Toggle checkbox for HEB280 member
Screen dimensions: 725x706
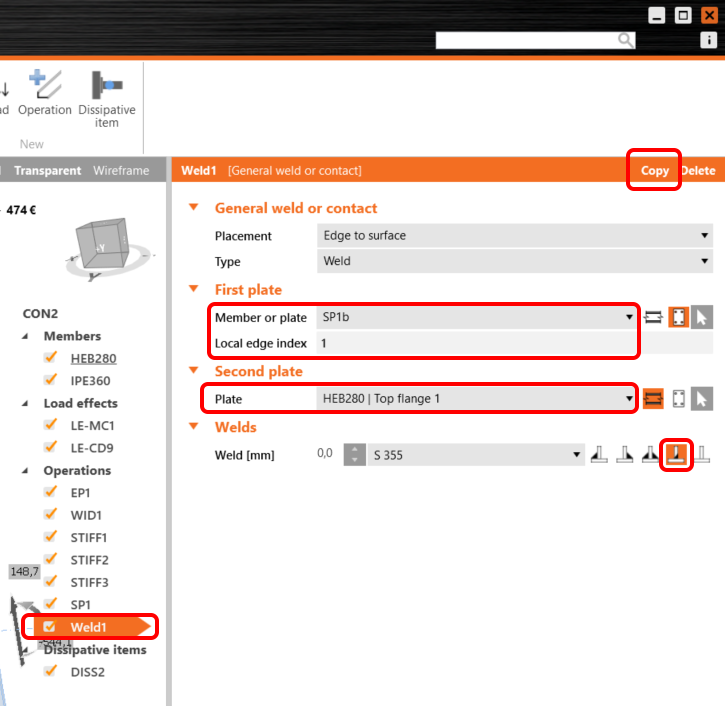pos(50,357)
